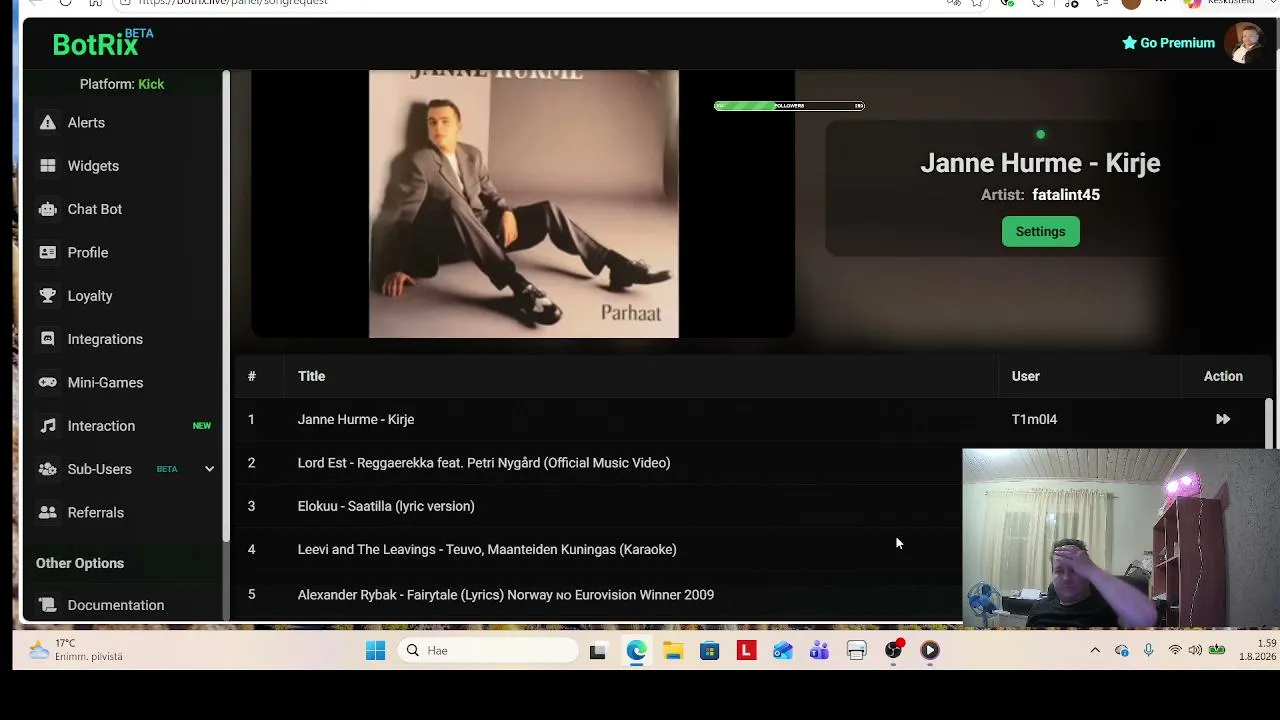Open Microsoft Teams from the taskbar
Image resolution: width=1280 pixels, height=720 pixels.
(x=819, y=651)
